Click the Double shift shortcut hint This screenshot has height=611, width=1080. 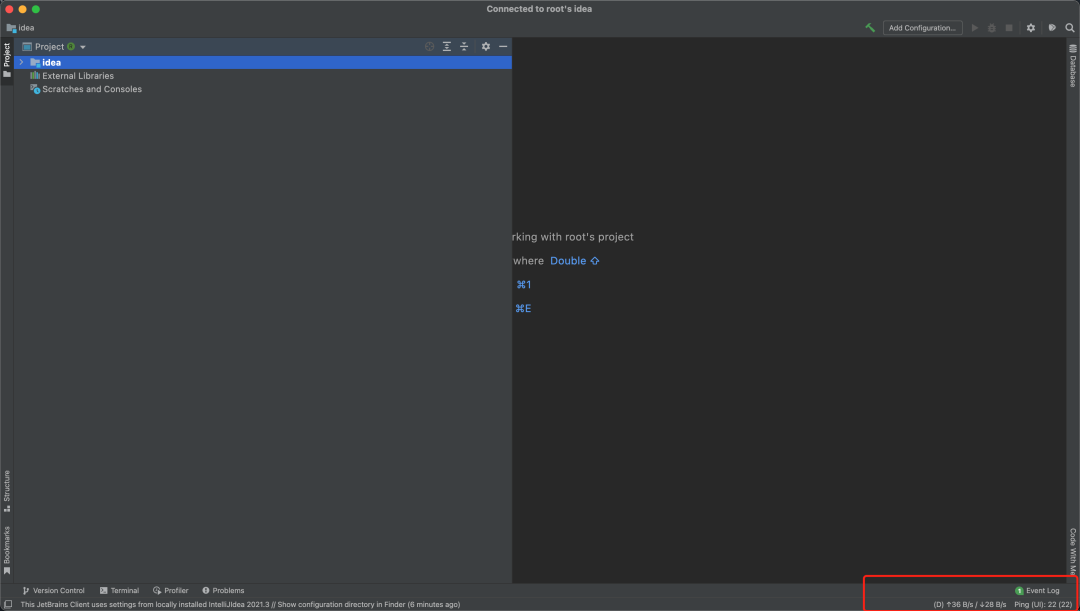(x=574, y=260)
